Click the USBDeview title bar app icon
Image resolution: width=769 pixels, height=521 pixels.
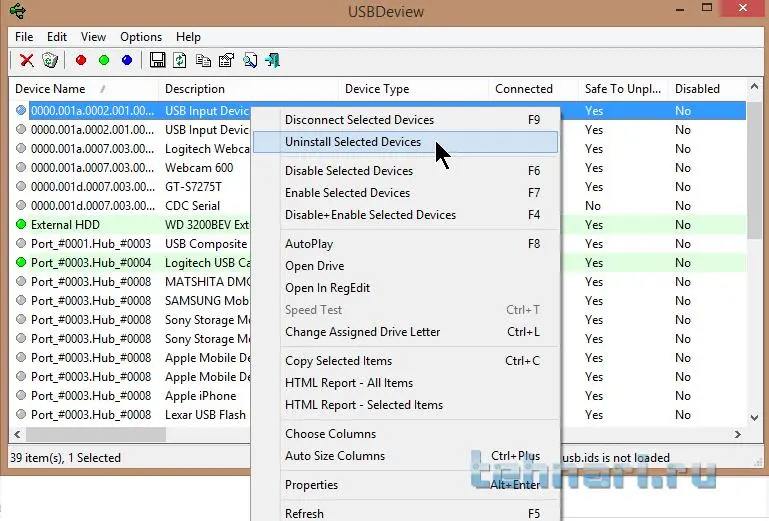[x=18, y=11]
